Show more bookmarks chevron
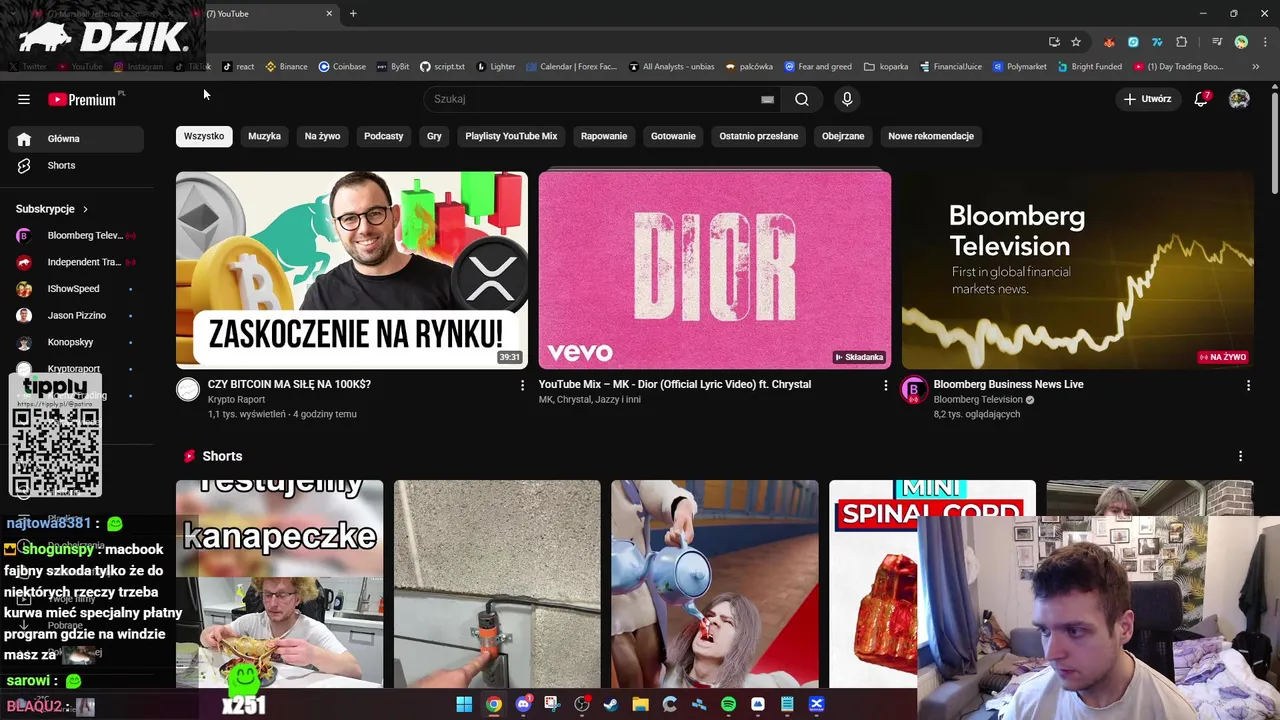Image resolution: width=1280 pixels, height=720 pixels. point(1256,67)
